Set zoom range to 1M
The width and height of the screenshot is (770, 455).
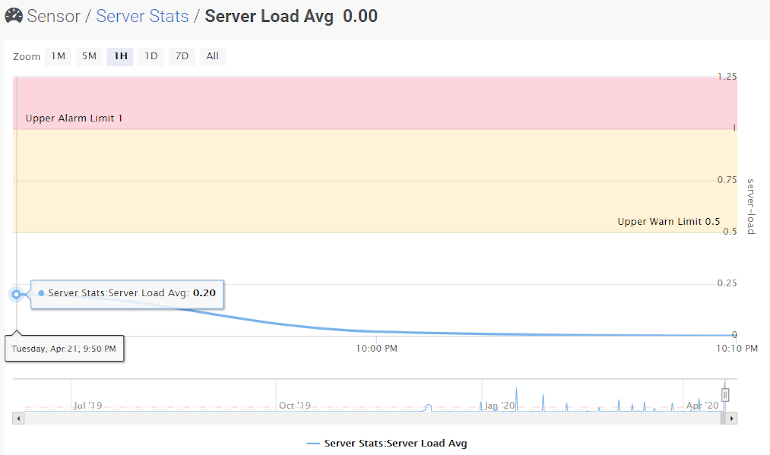58,56
